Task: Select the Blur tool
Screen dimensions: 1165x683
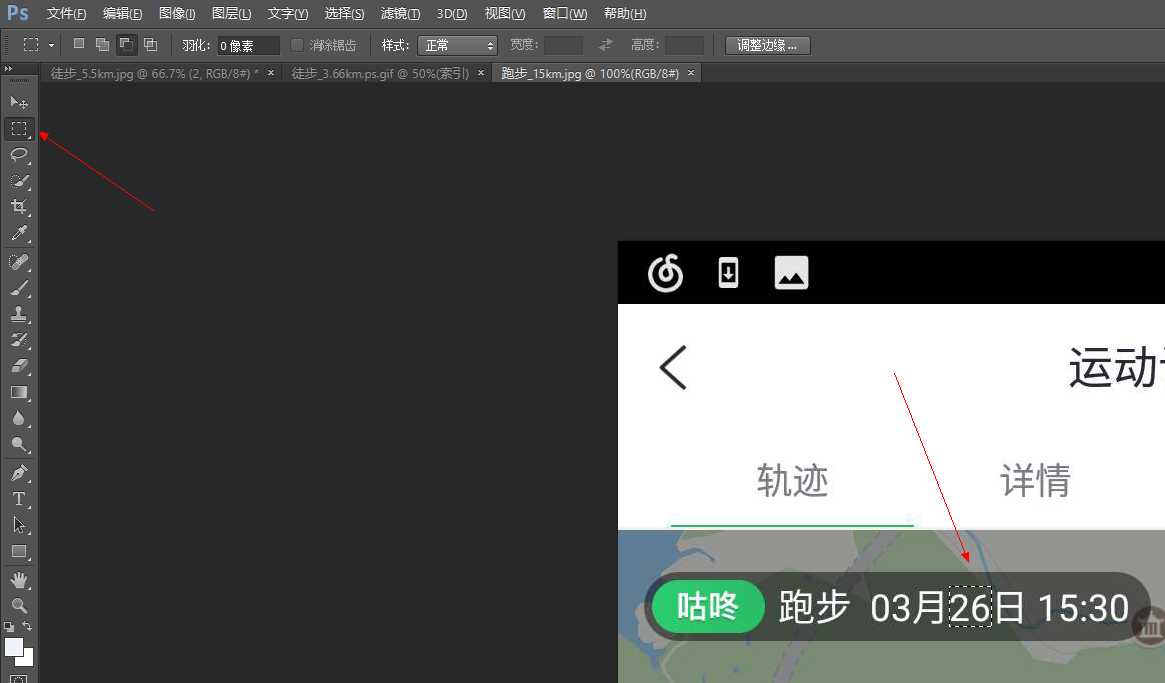Action: 19,418
